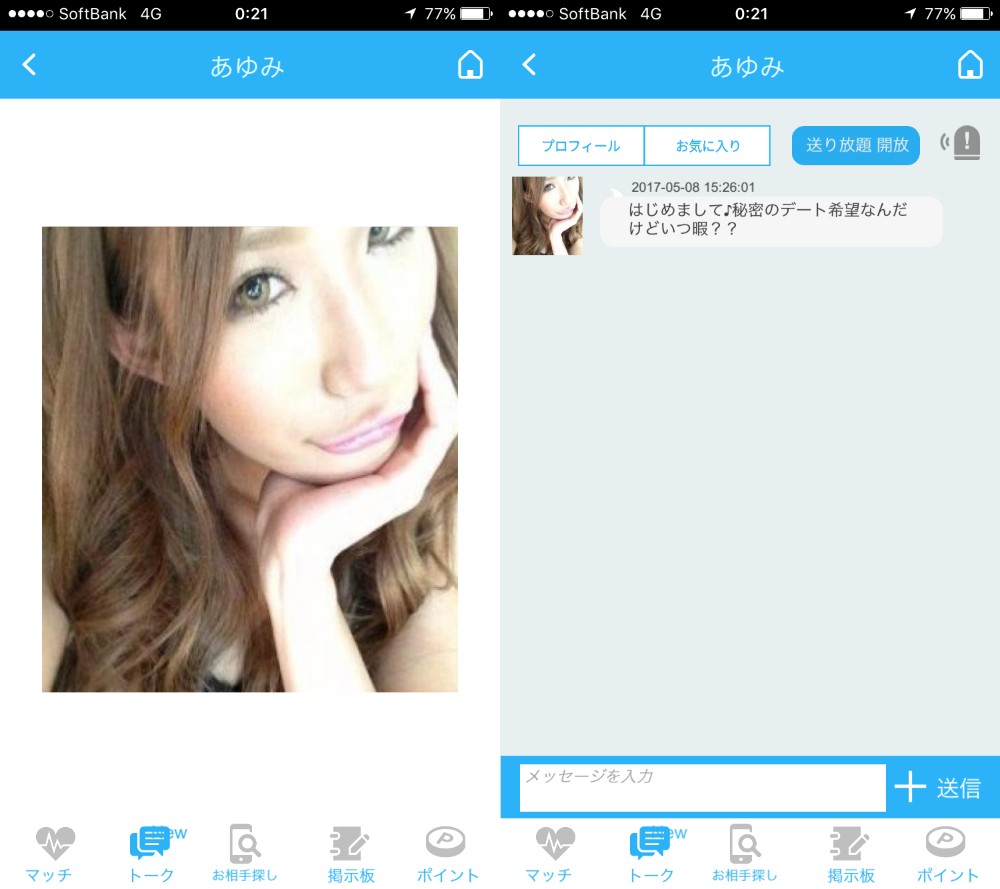
Task: Open 掲示板 tab on left screen
Action: click(x=351, y=854)
